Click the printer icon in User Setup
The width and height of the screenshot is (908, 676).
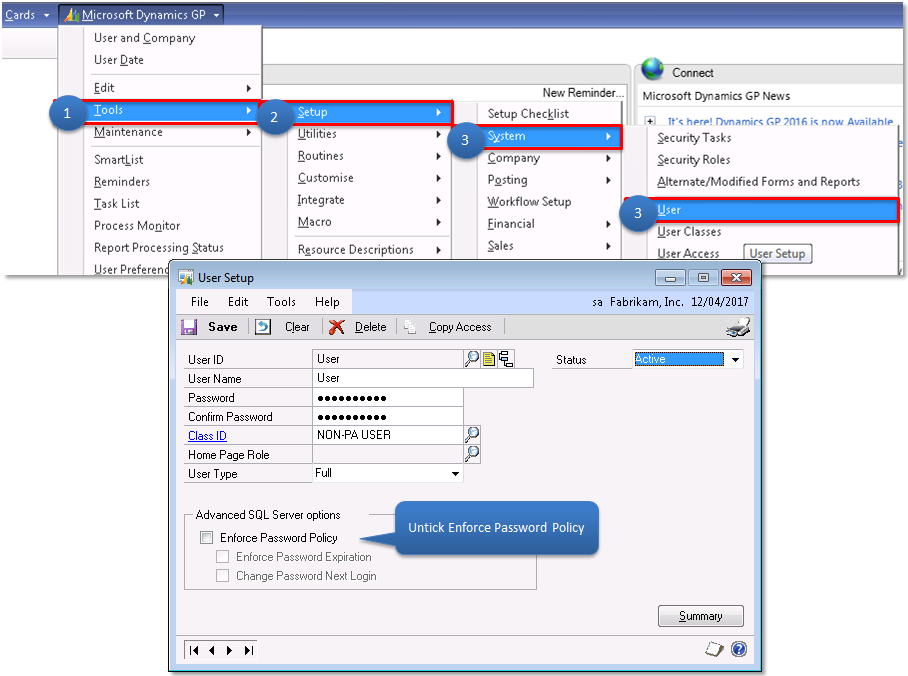(x=738, y=327)
